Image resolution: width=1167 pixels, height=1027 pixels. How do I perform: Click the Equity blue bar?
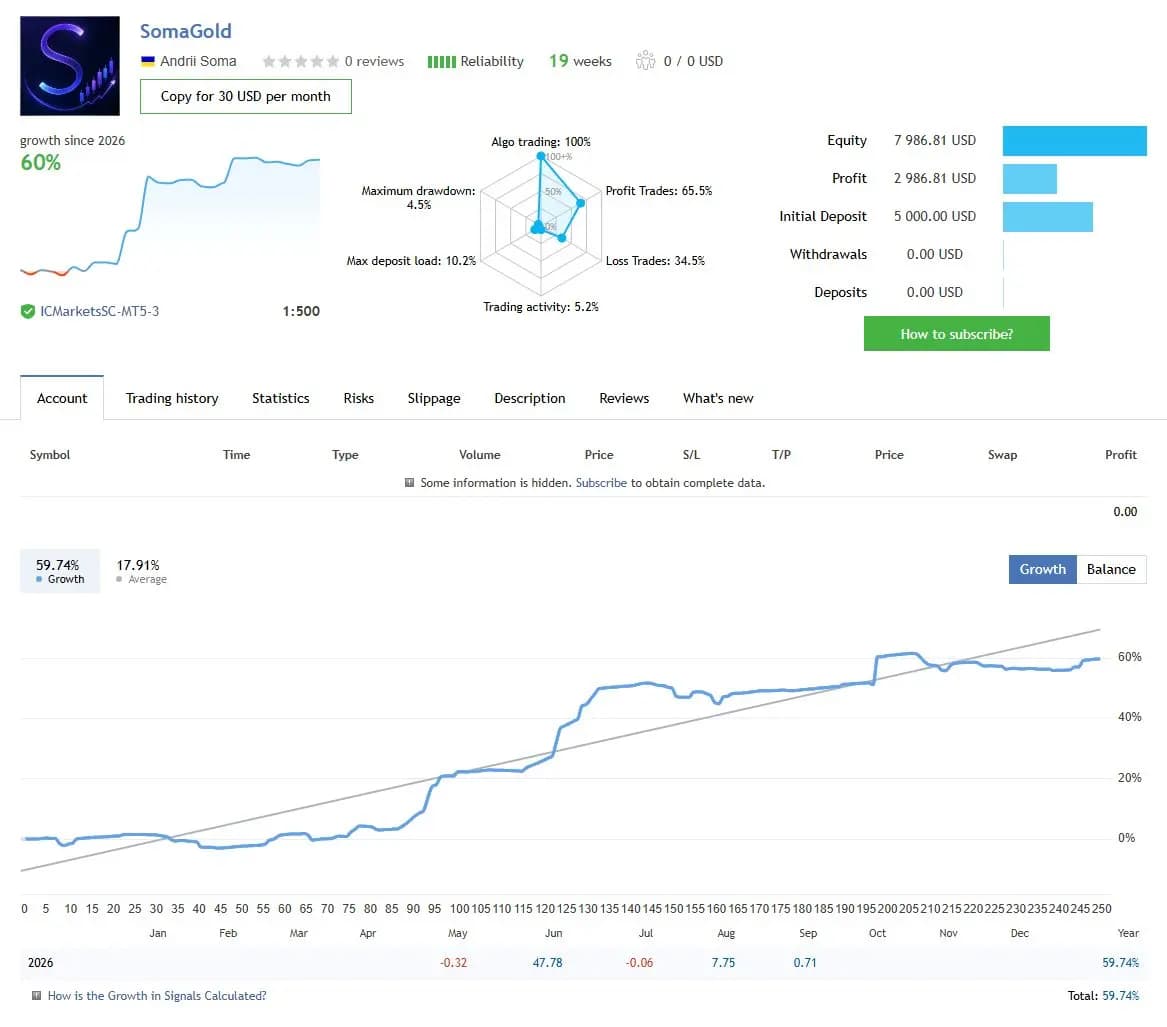click(1074, 141)
